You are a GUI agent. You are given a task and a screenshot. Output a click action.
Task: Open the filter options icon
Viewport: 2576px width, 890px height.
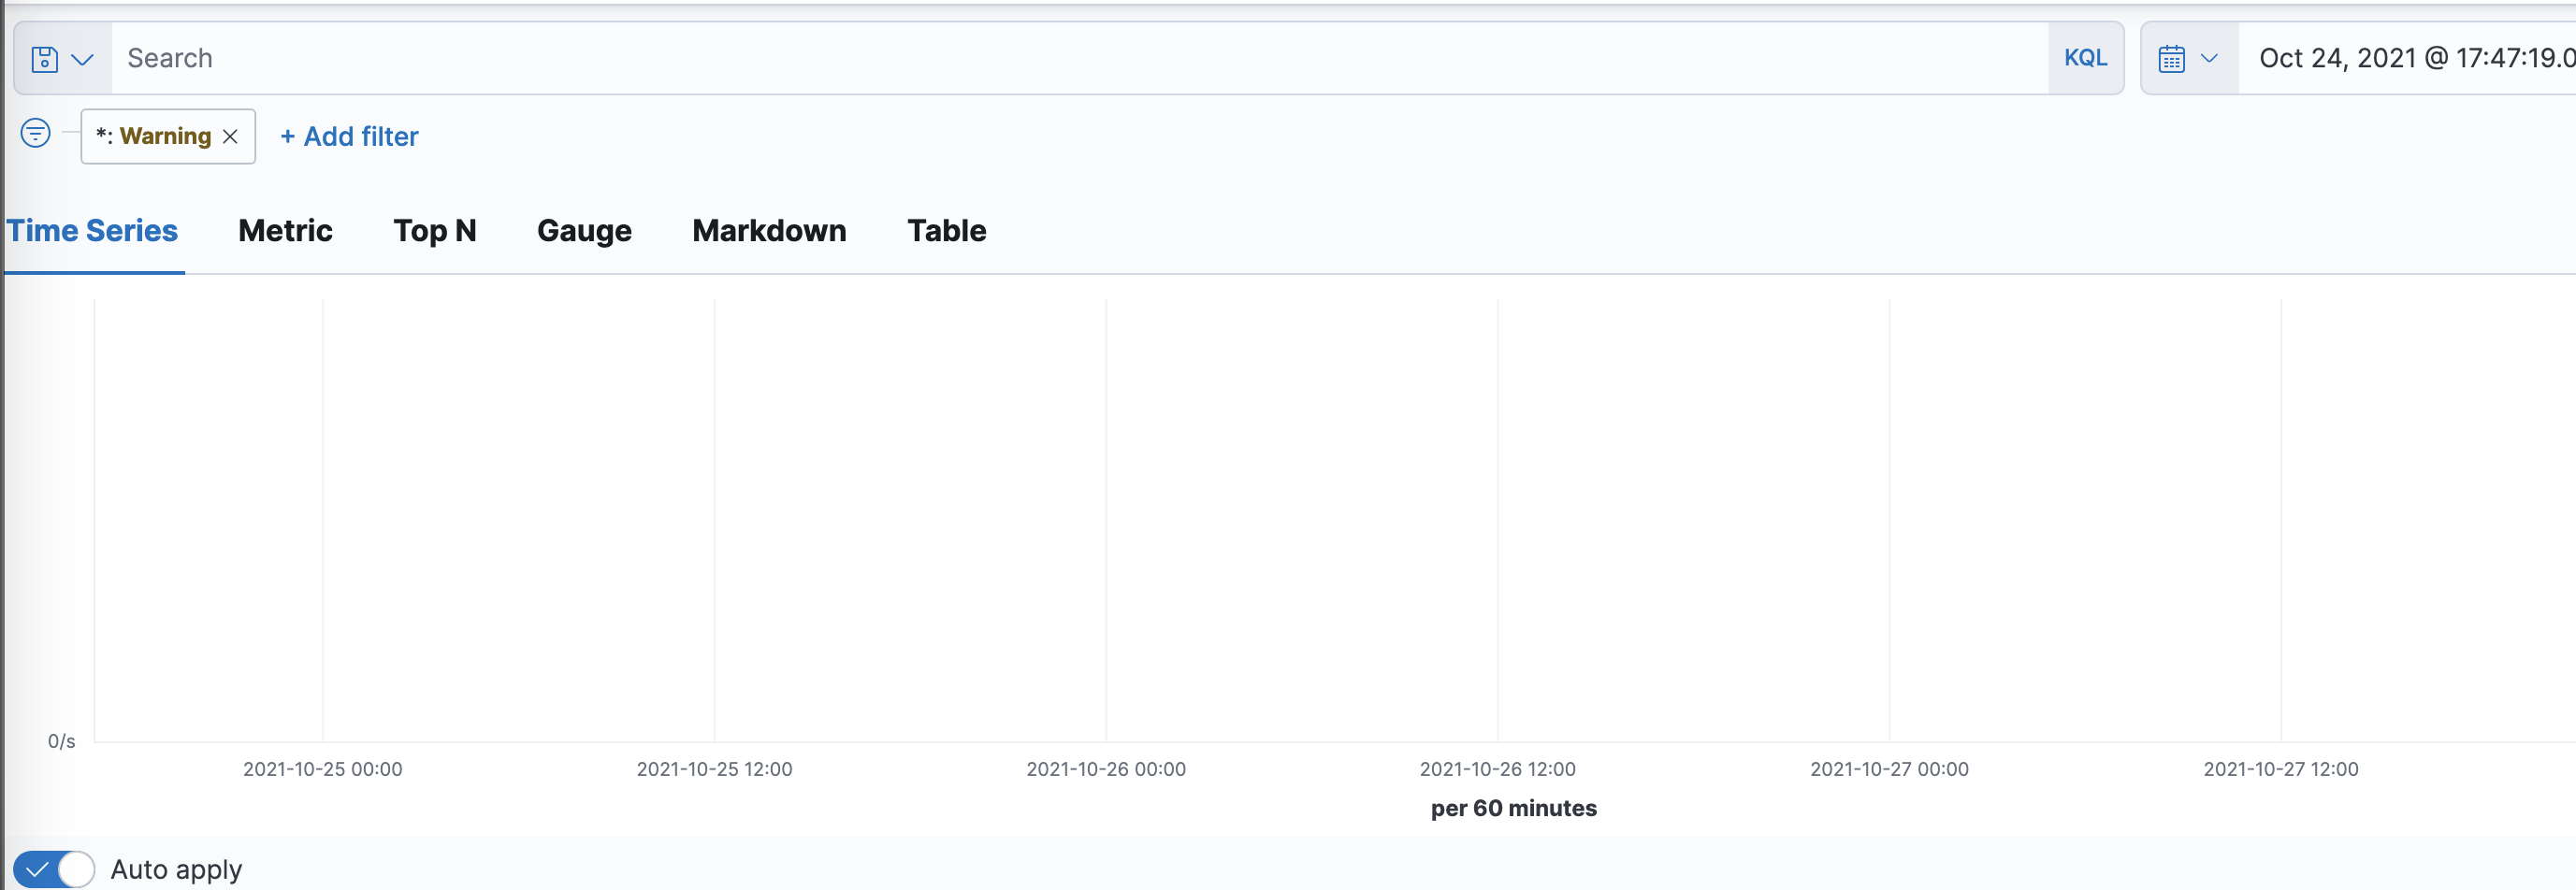tap(35, 132)
